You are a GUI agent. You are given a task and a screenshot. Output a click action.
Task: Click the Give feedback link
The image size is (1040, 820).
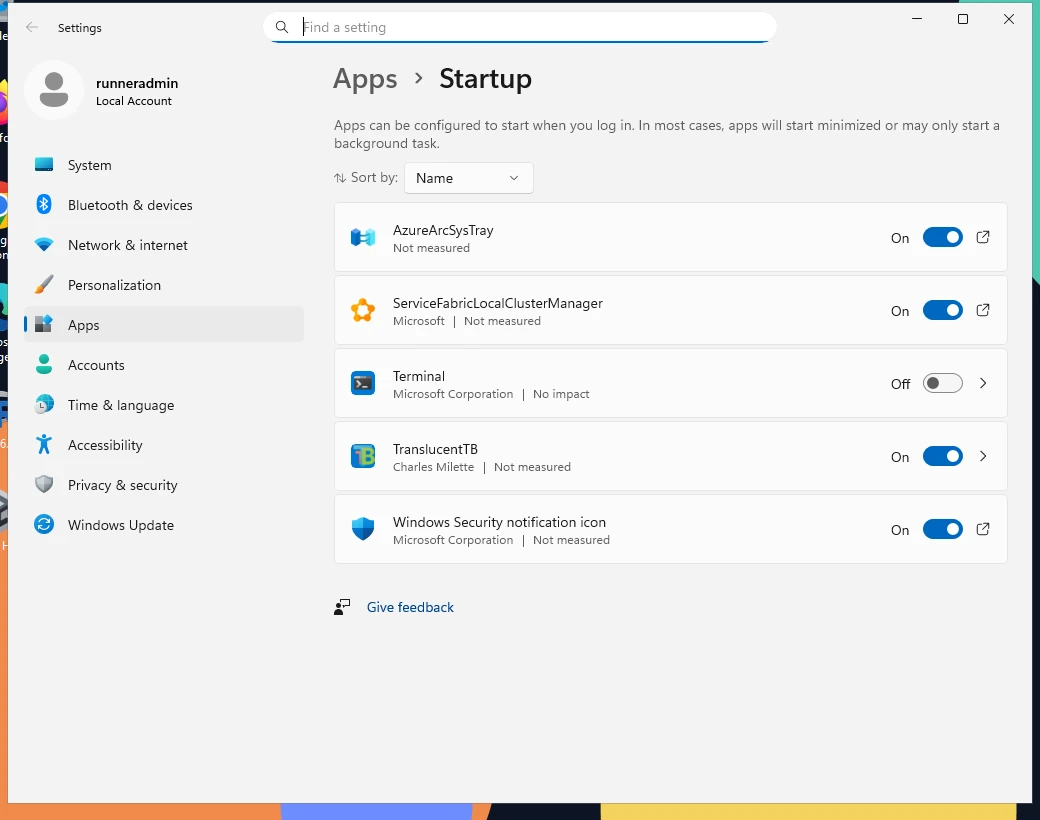[x=410, y=607]
